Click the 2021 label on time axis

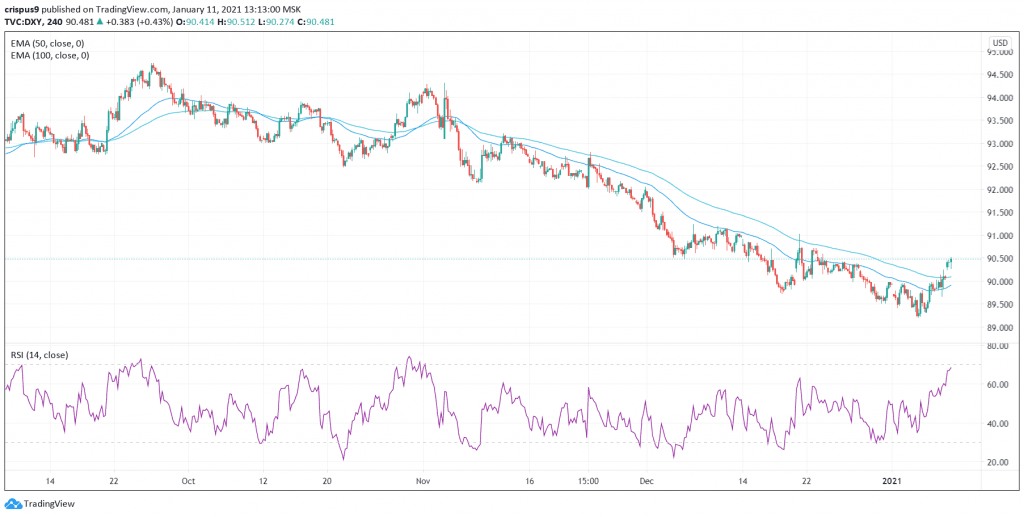click(x=891, y=481)
